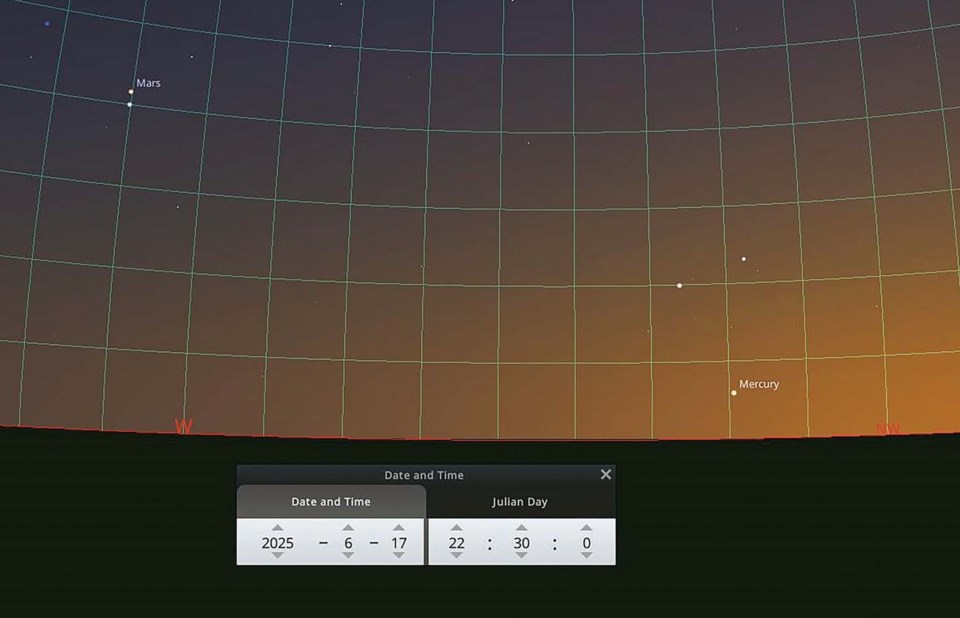Screen dimensions: 960x618
Task: Click the hour field showing 22
Action: [456, 543]
